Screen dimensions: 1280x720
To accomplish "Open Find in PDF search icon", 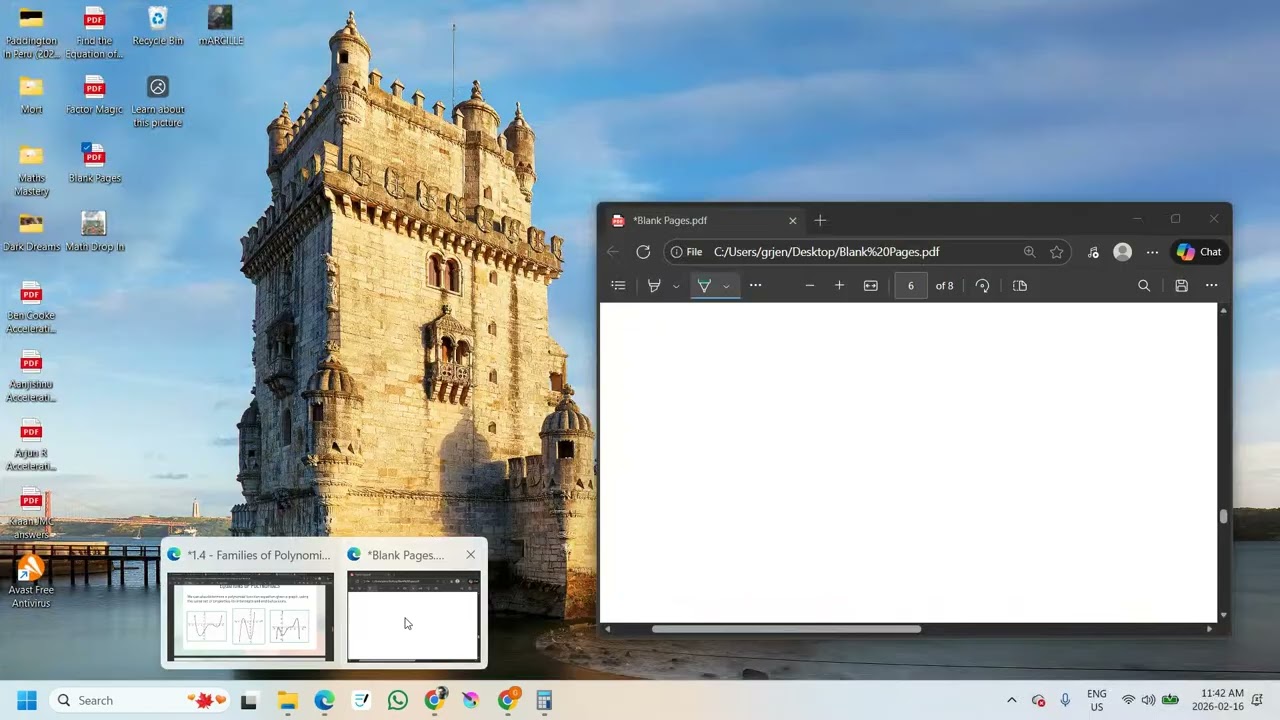I will coord(1144,286).
